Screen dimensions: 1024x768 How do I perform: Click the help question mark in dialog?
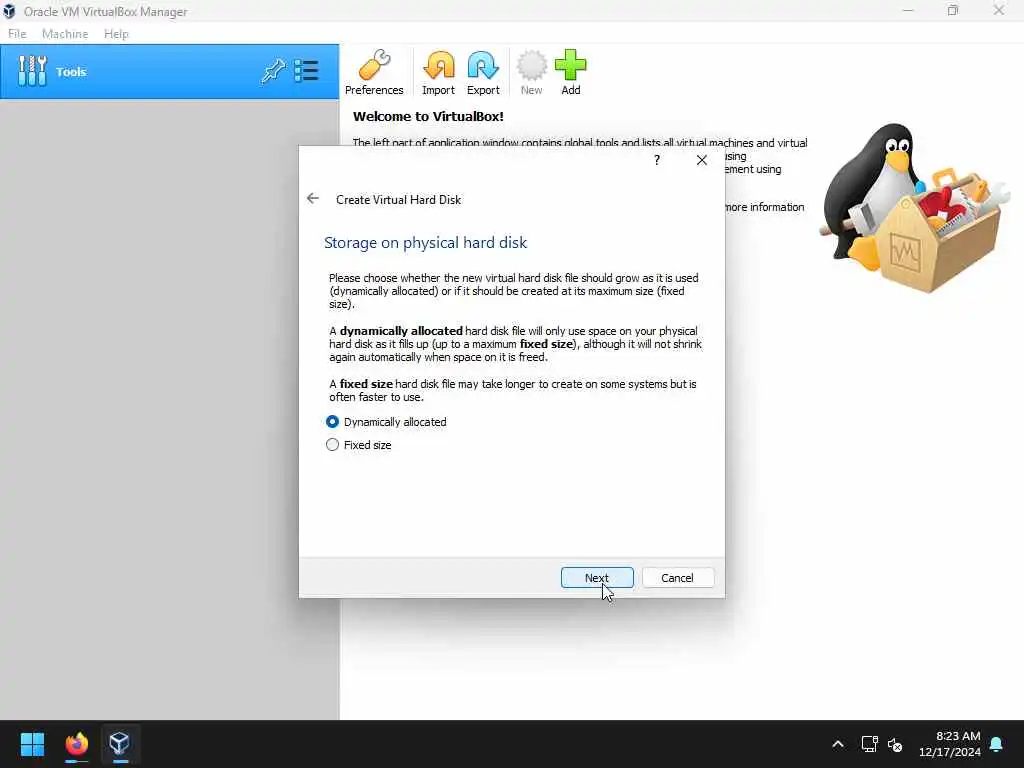(x=657, y=160)
